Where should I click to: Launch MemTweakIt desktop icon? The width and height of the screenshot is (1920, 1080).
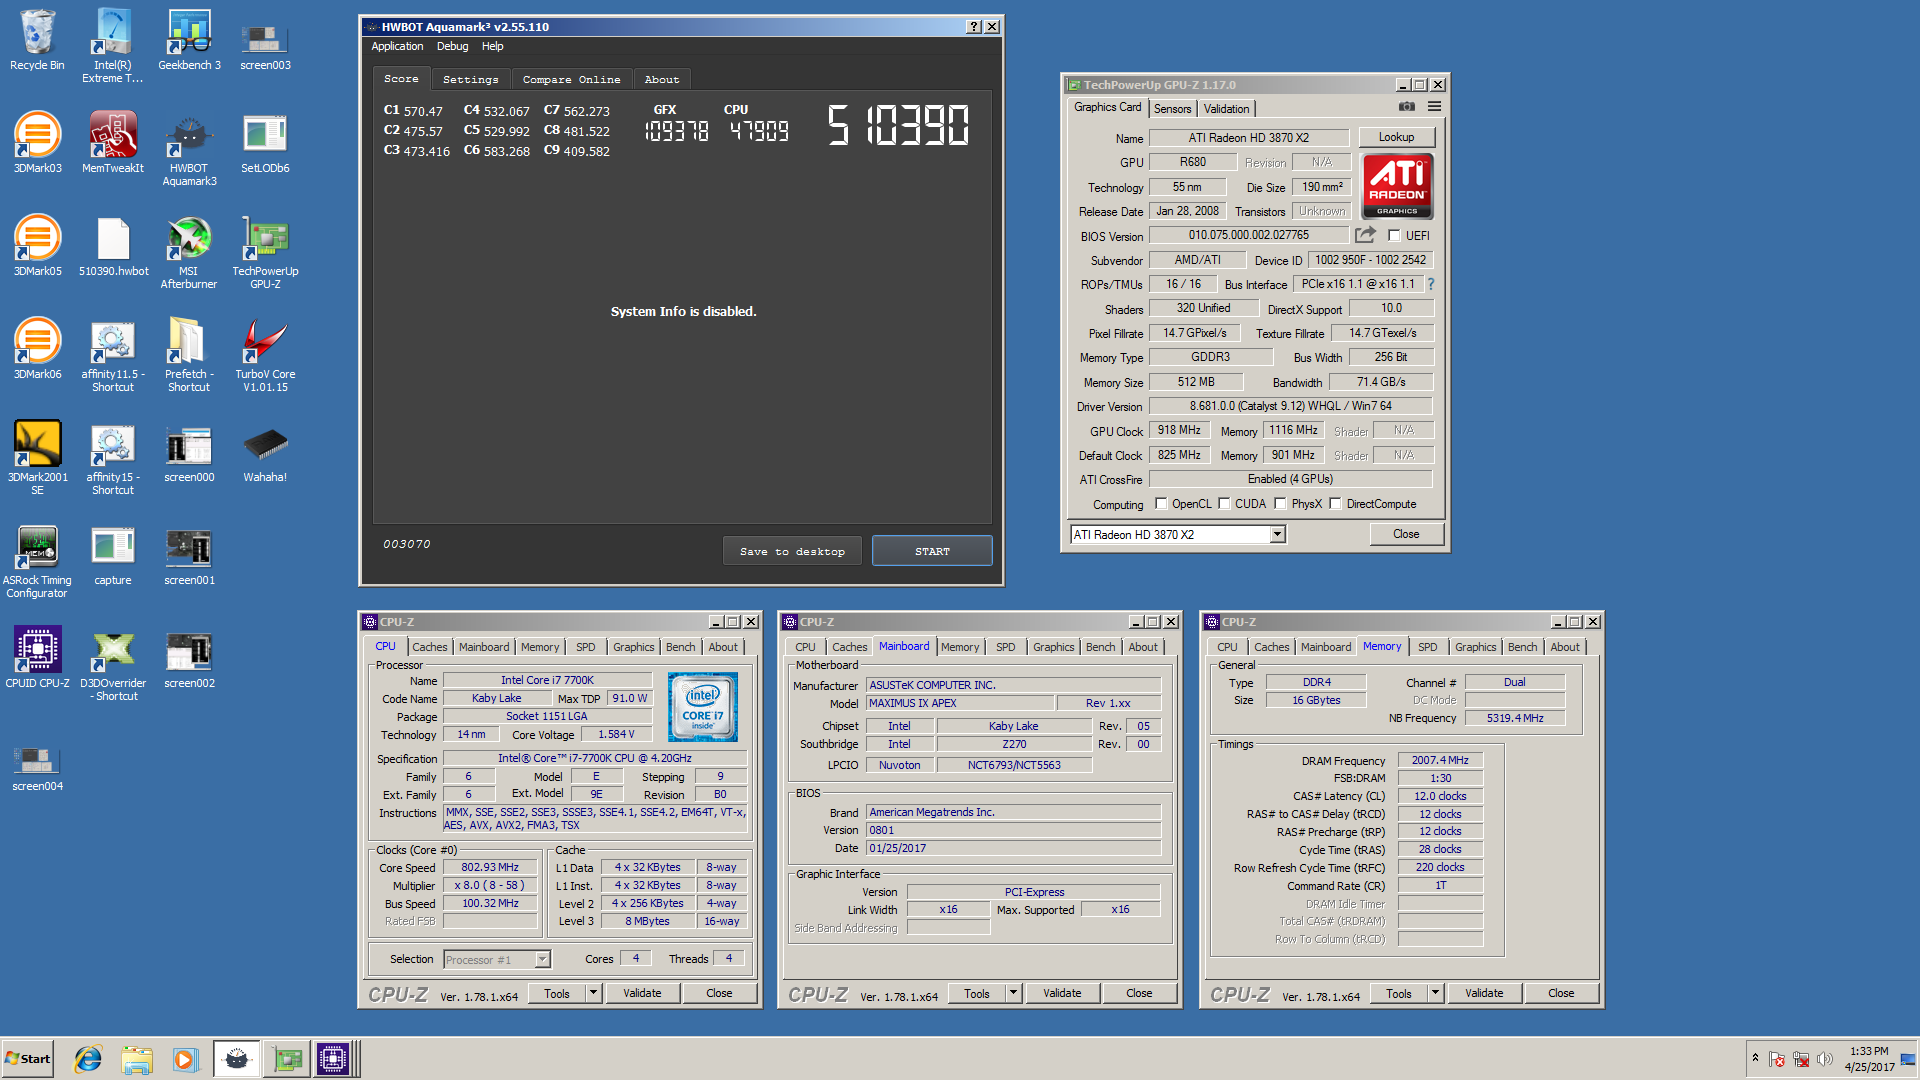click(113, 143)
